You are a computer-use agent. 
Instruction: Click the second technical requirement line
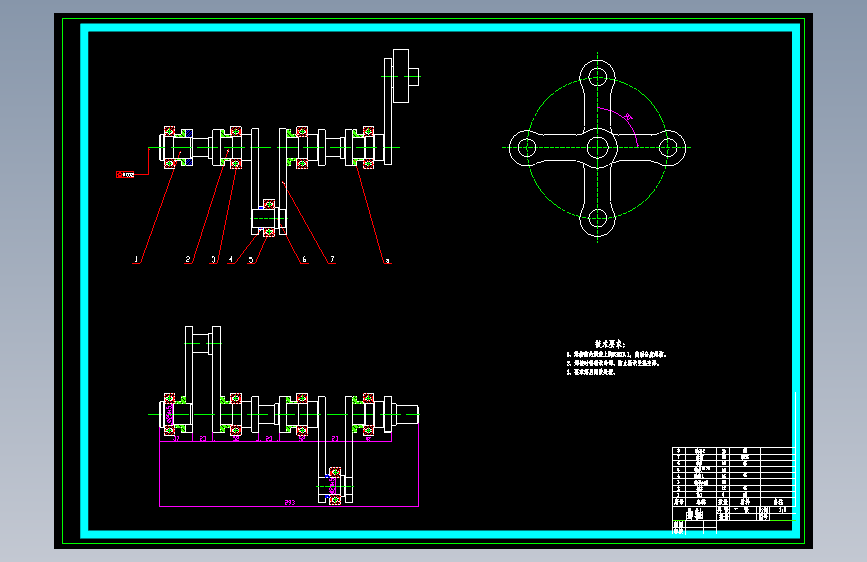point(613,363)
